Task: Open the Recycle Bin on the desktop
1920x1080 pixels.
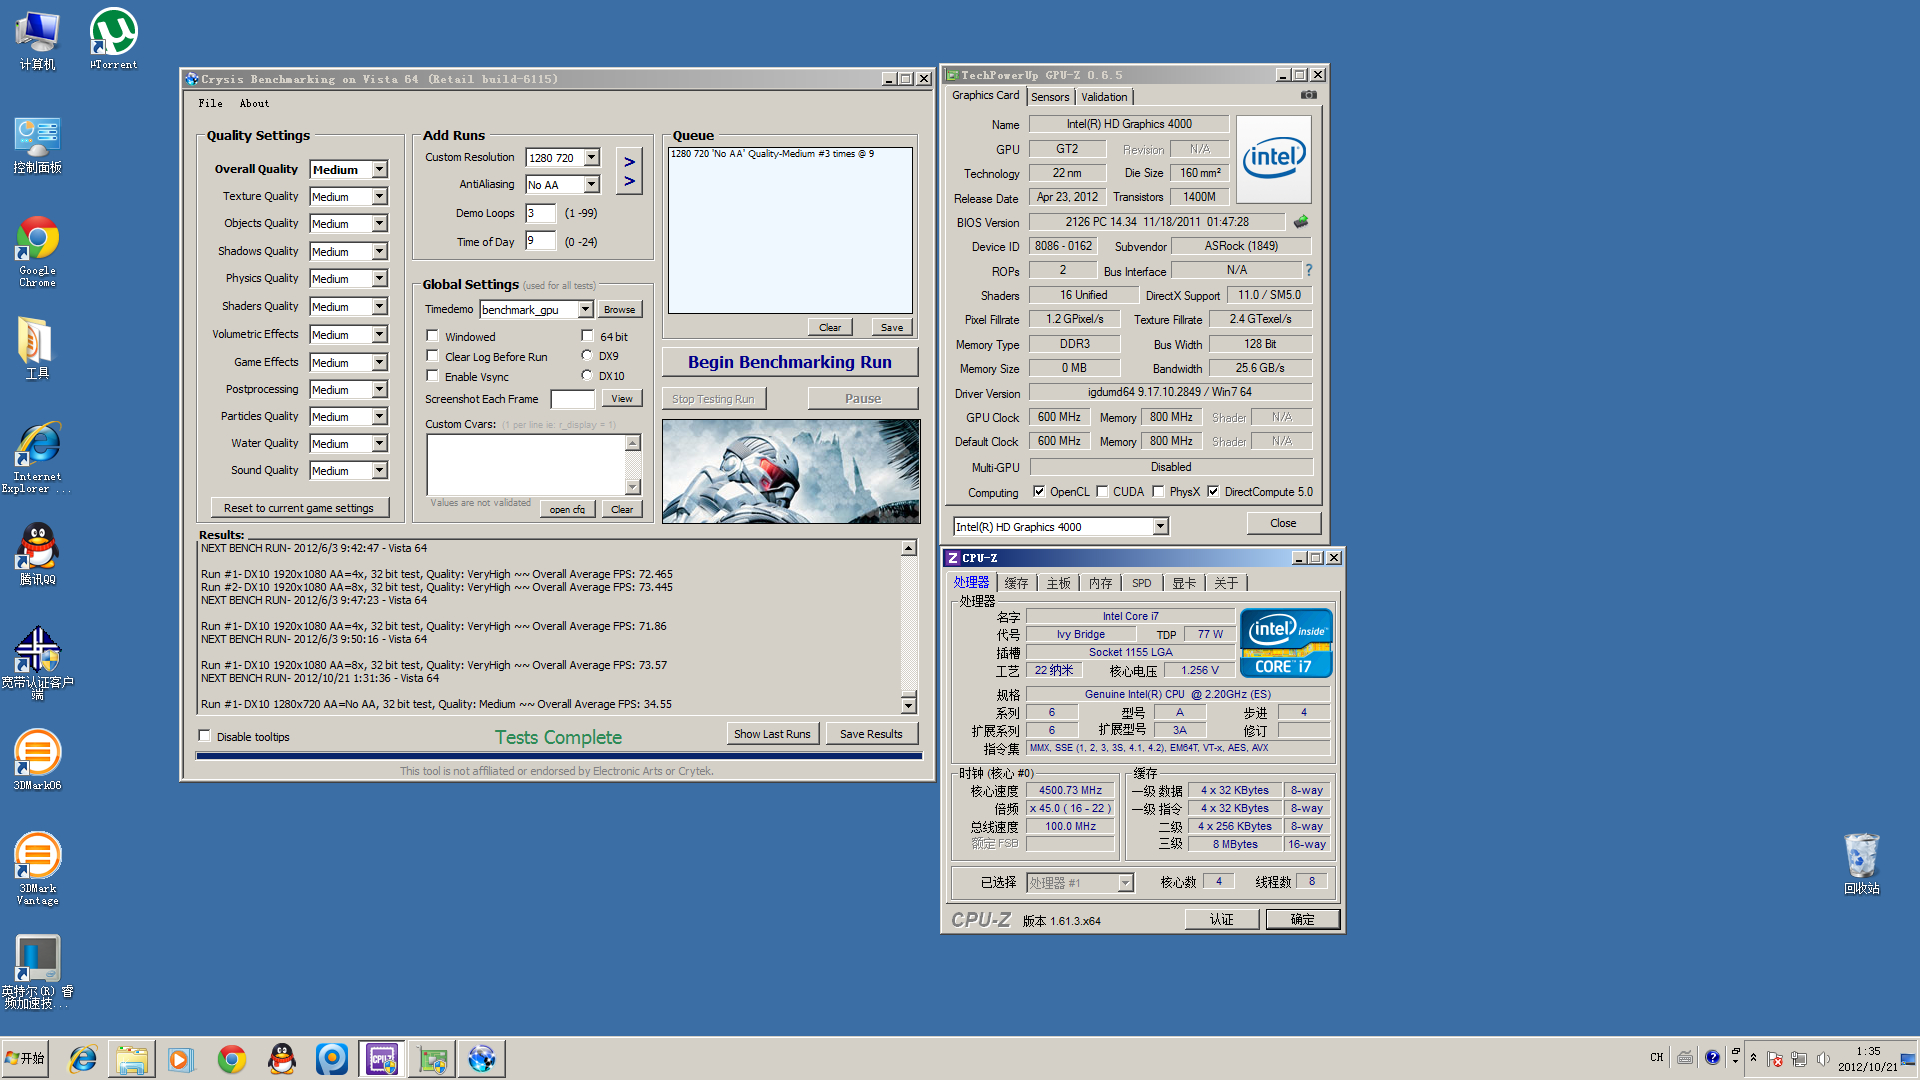Action: point(1861,863)
